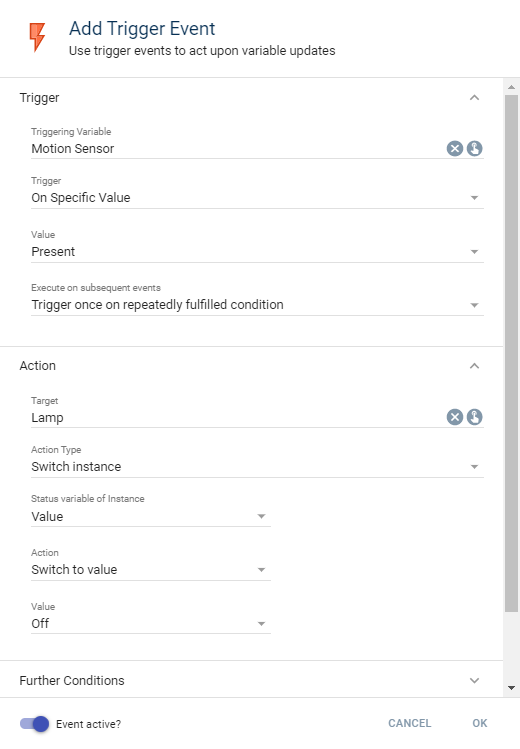This screenshot has height=749, width=520.
Task: Click the CANCEL button
Action: pos(409,723)
